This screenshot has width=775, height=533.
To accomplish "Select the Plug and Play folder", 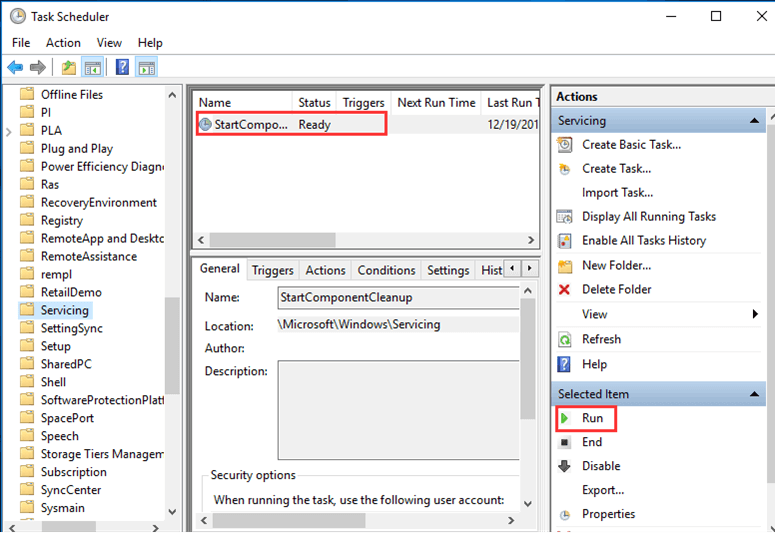I will 77,149.
